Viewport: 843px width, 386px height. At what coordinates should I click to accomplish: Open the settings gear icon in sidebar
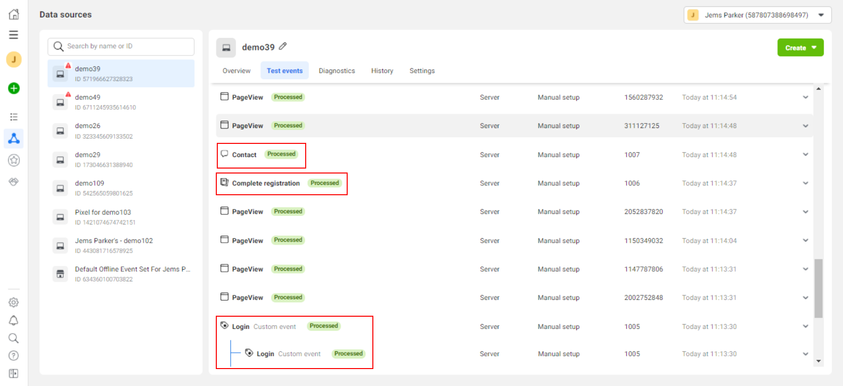click(14, 303)
